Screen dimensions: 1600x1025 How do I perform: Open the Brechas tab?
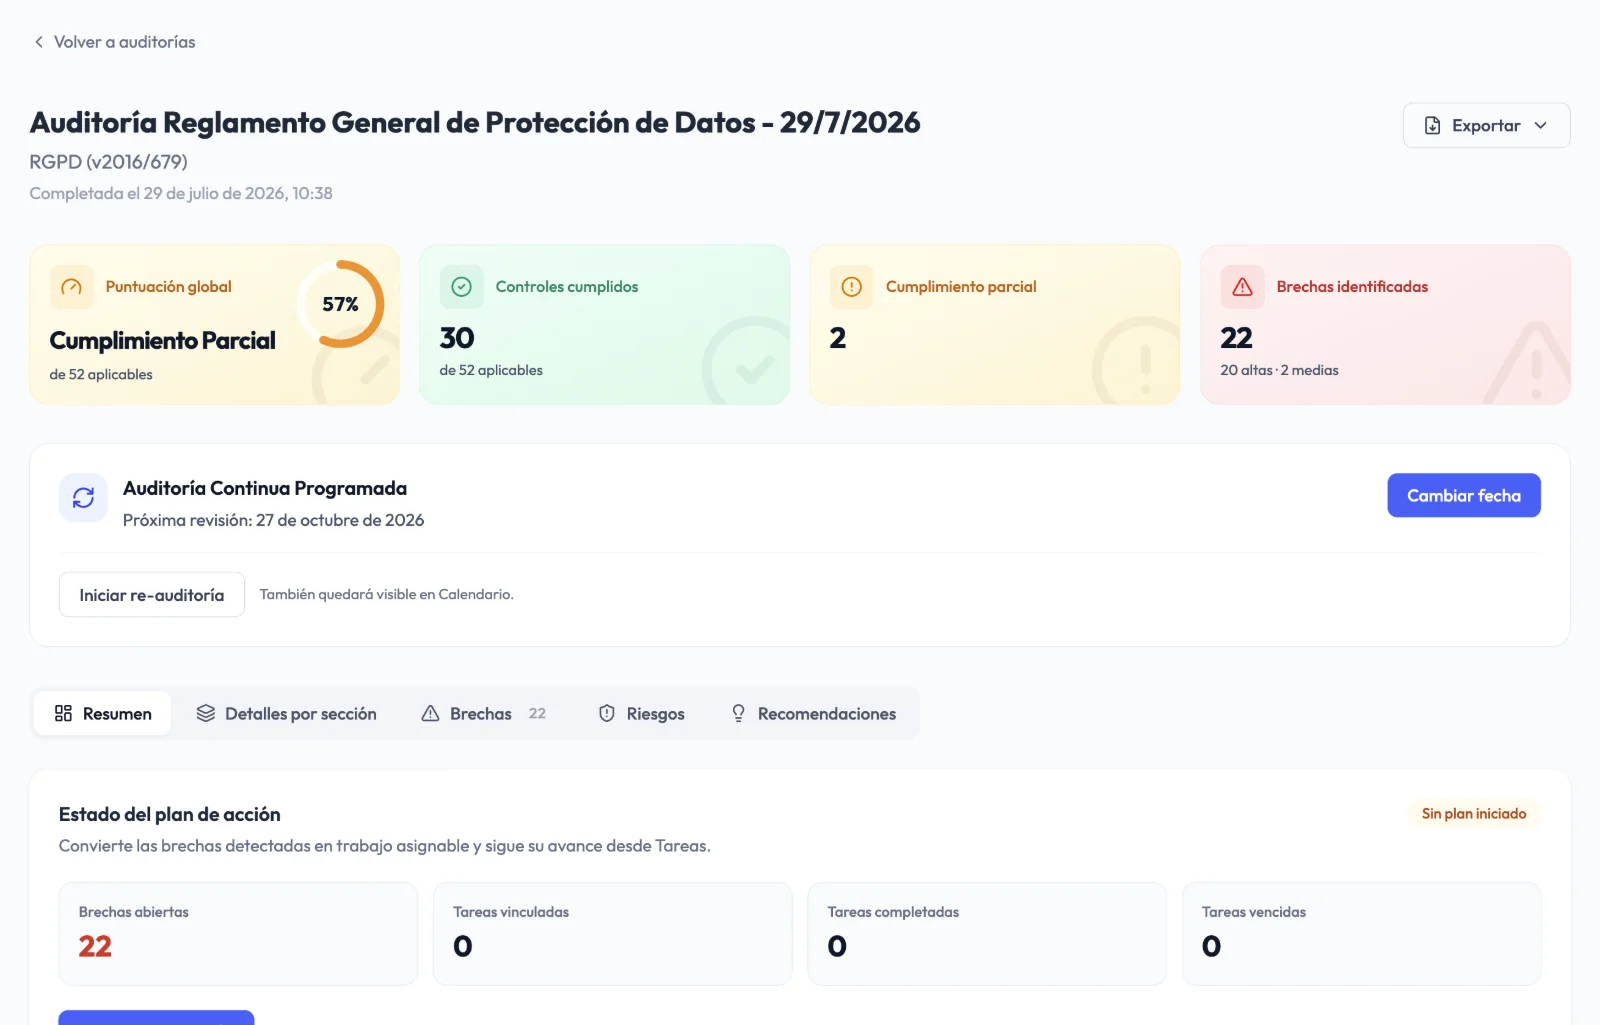(x=484, y=714)
